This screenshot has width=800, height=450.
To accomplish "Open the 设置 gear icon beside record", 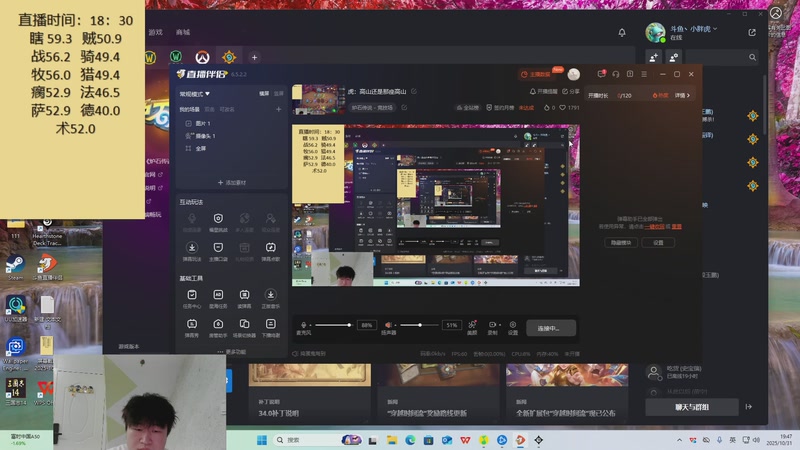I will pyautogui.click(x=513, y=324).
